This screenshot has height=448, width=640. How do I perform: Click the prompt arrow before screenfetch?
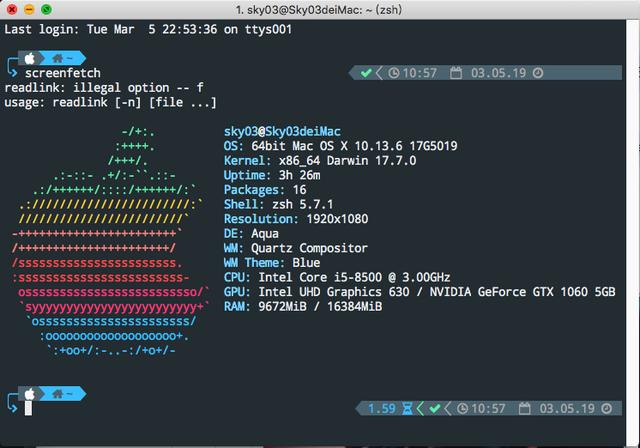pyautogui.click(x=13, y=73)
